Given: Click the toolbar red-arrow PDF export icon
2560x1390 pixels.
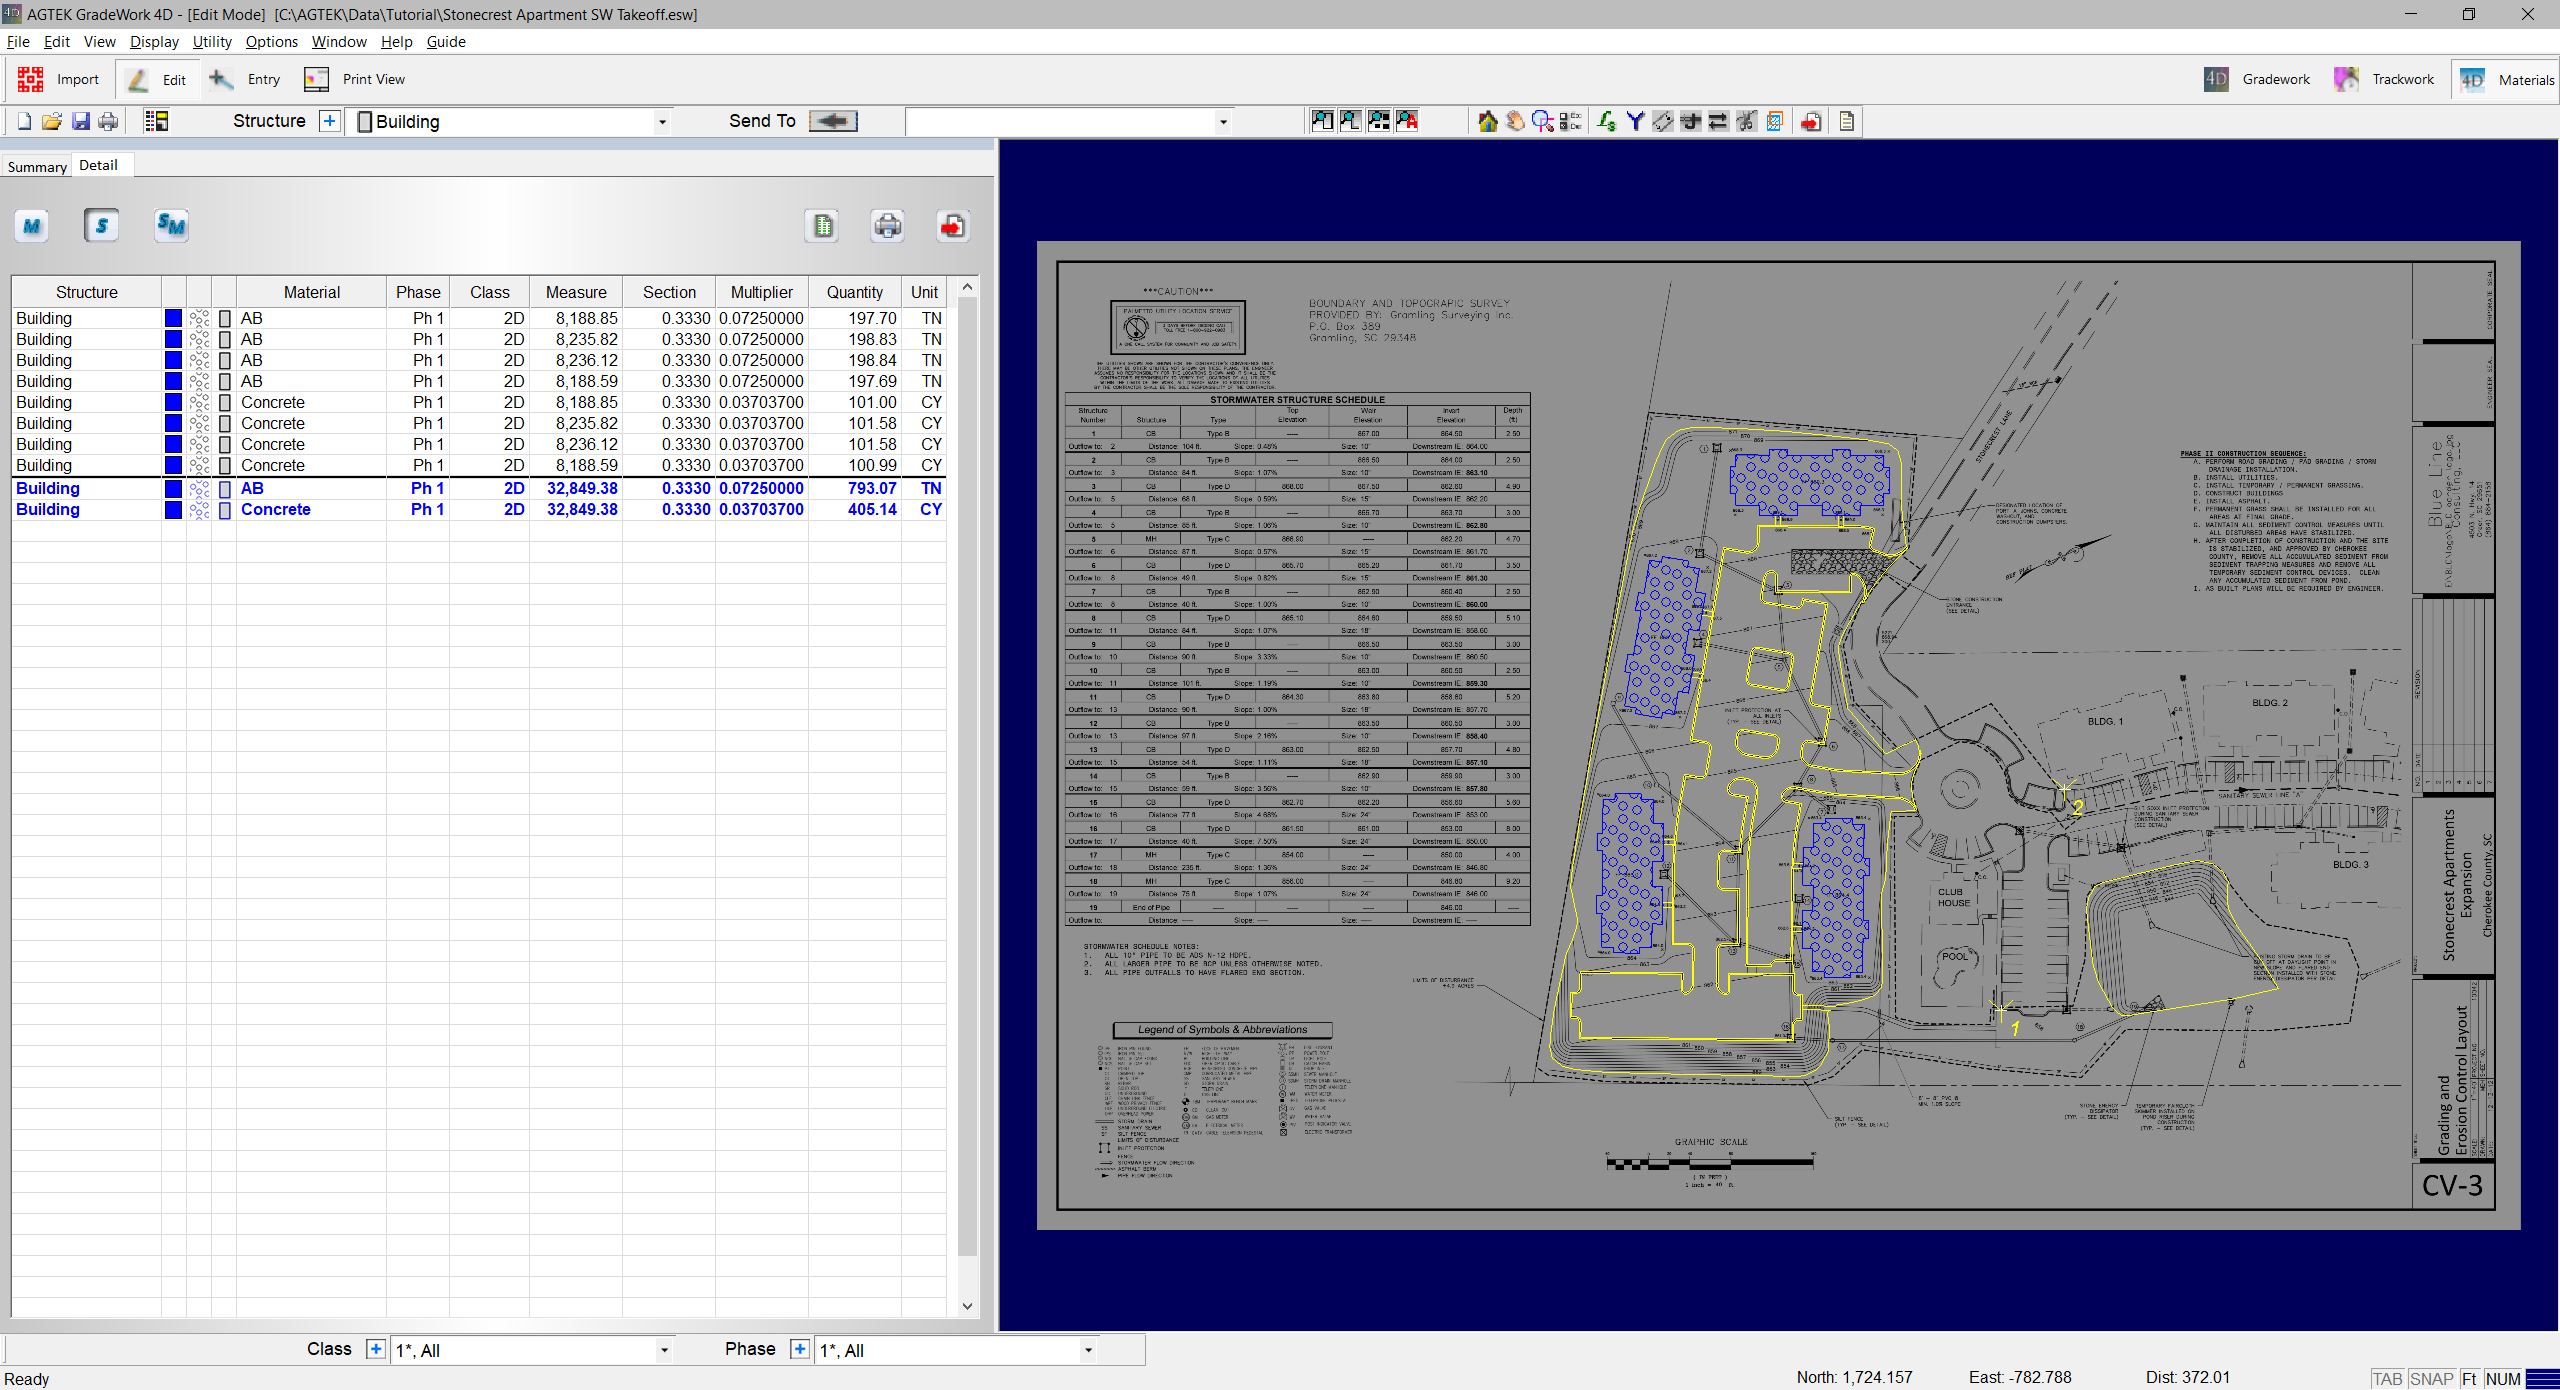Looking at the screenshot, I should pos(1811,121).
